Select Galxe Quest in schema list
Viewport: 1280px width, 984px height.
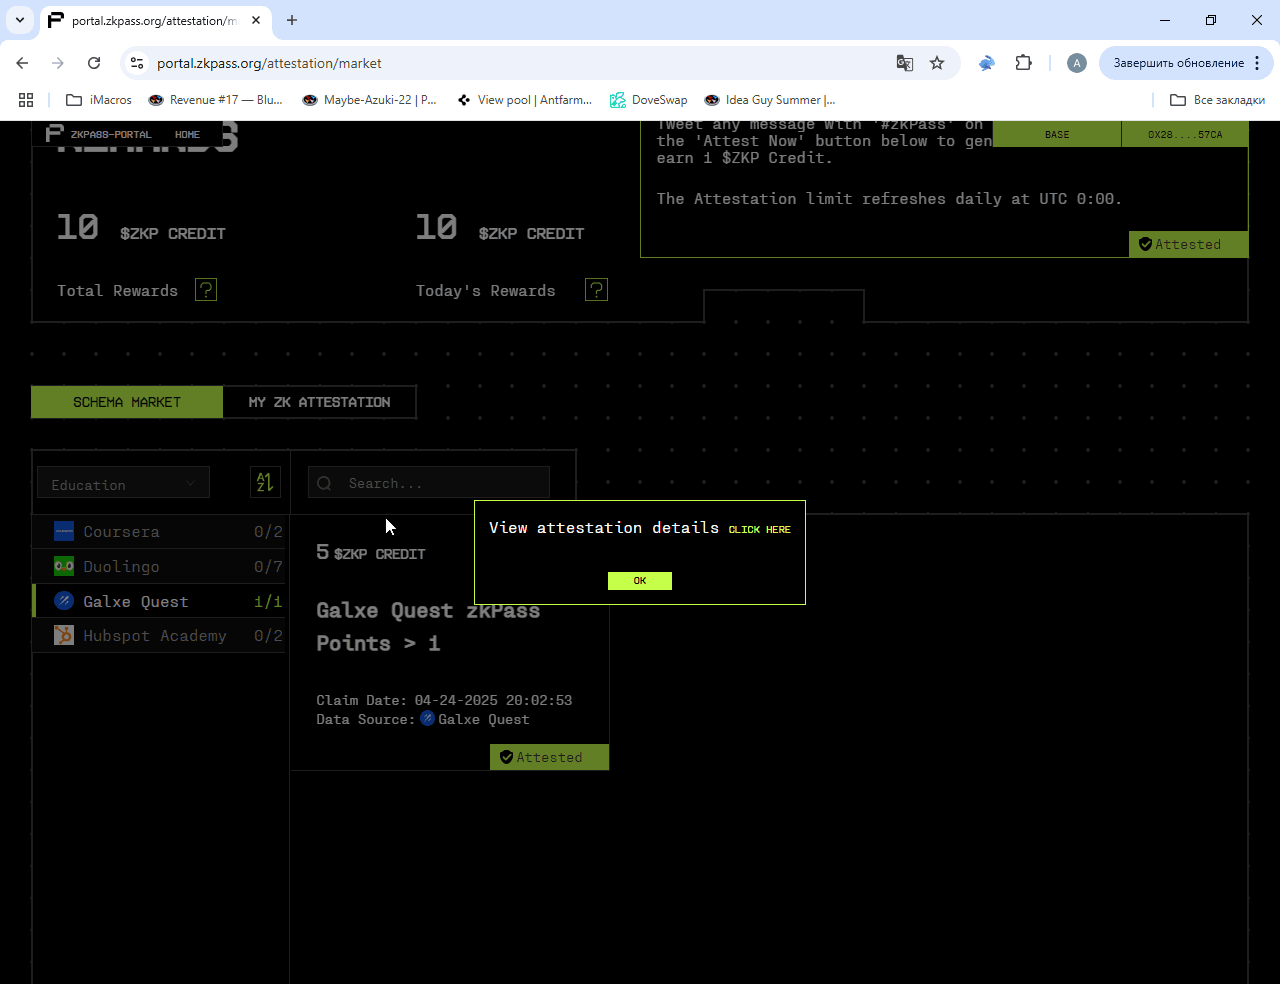(x=160, y=602)
